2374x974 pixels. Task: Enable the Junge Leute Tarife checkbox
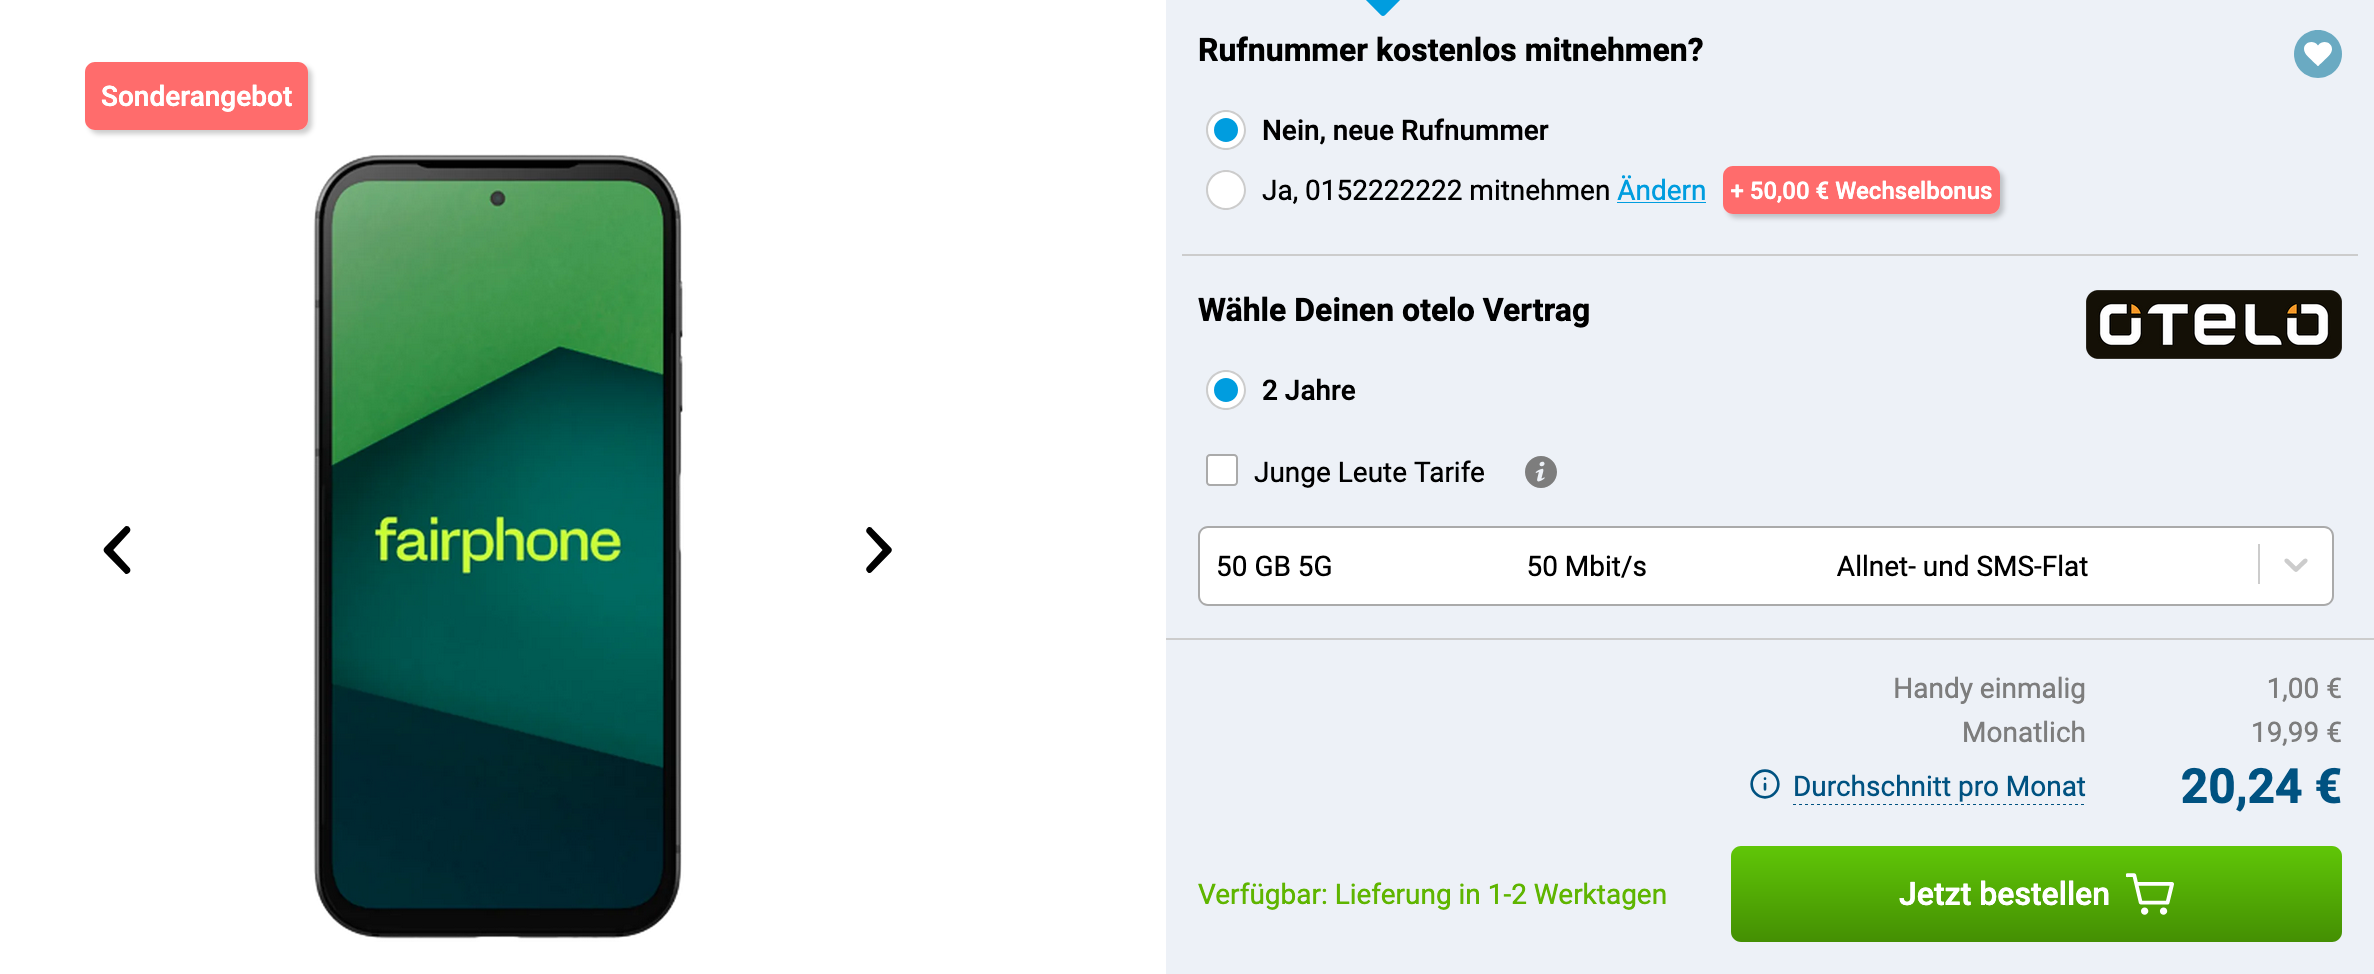1222,470
